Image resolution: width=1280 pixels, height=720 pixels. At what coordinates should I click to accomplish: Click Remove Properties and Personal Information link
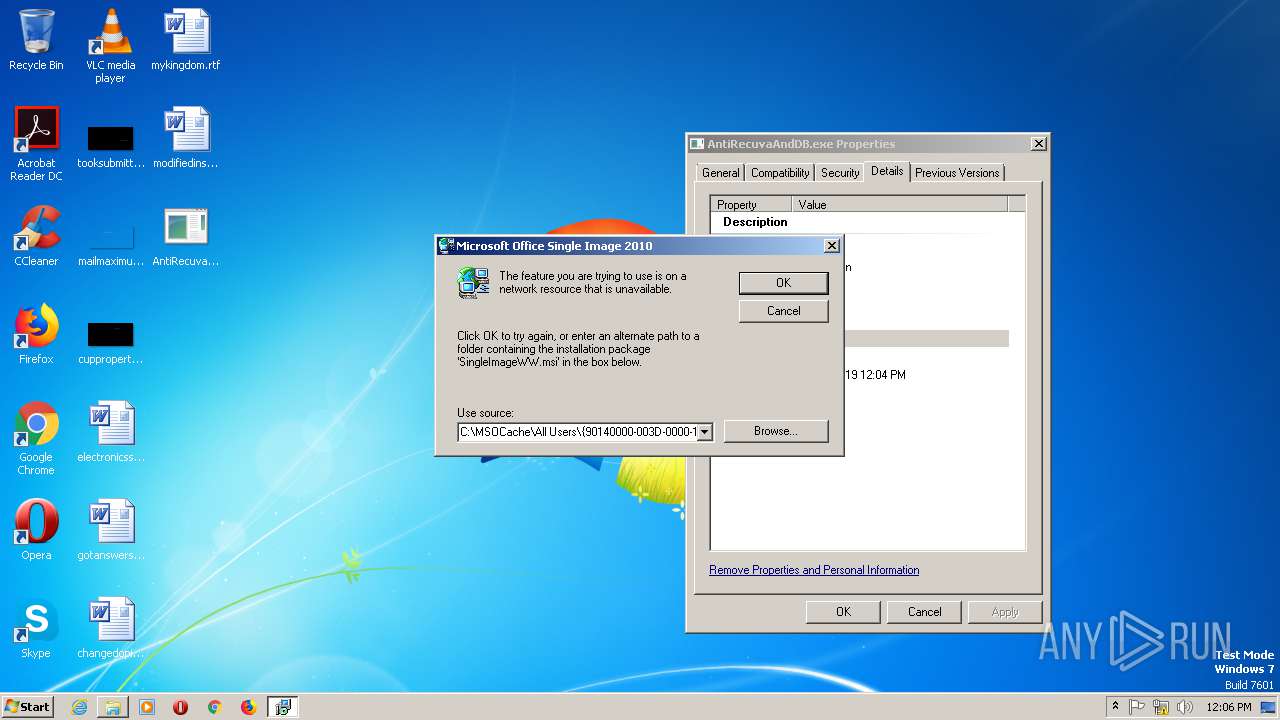tap(814, 570)
